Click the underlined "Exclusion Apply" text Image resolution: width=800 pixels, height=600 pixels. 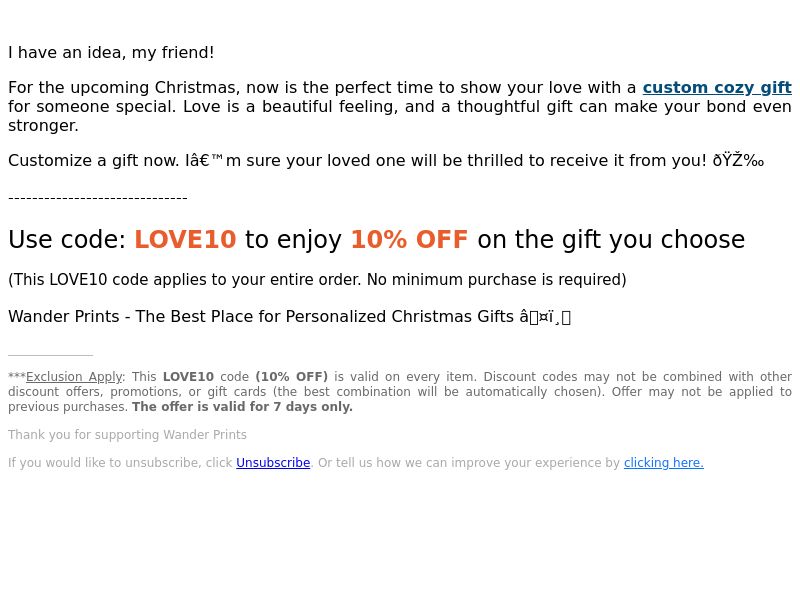(74, 377)
